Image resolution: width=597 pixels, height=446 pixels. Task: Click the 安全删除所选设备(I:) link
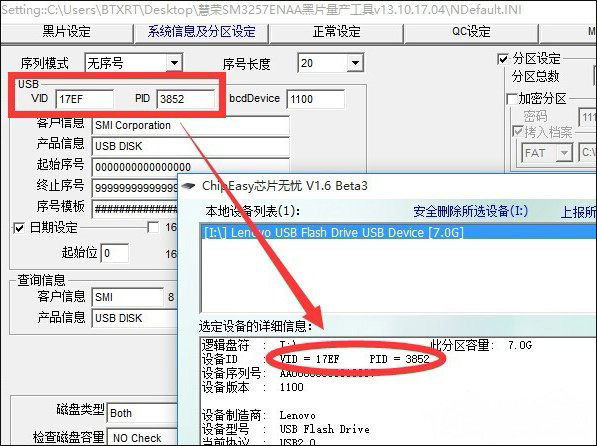click(x=471, y=211)
